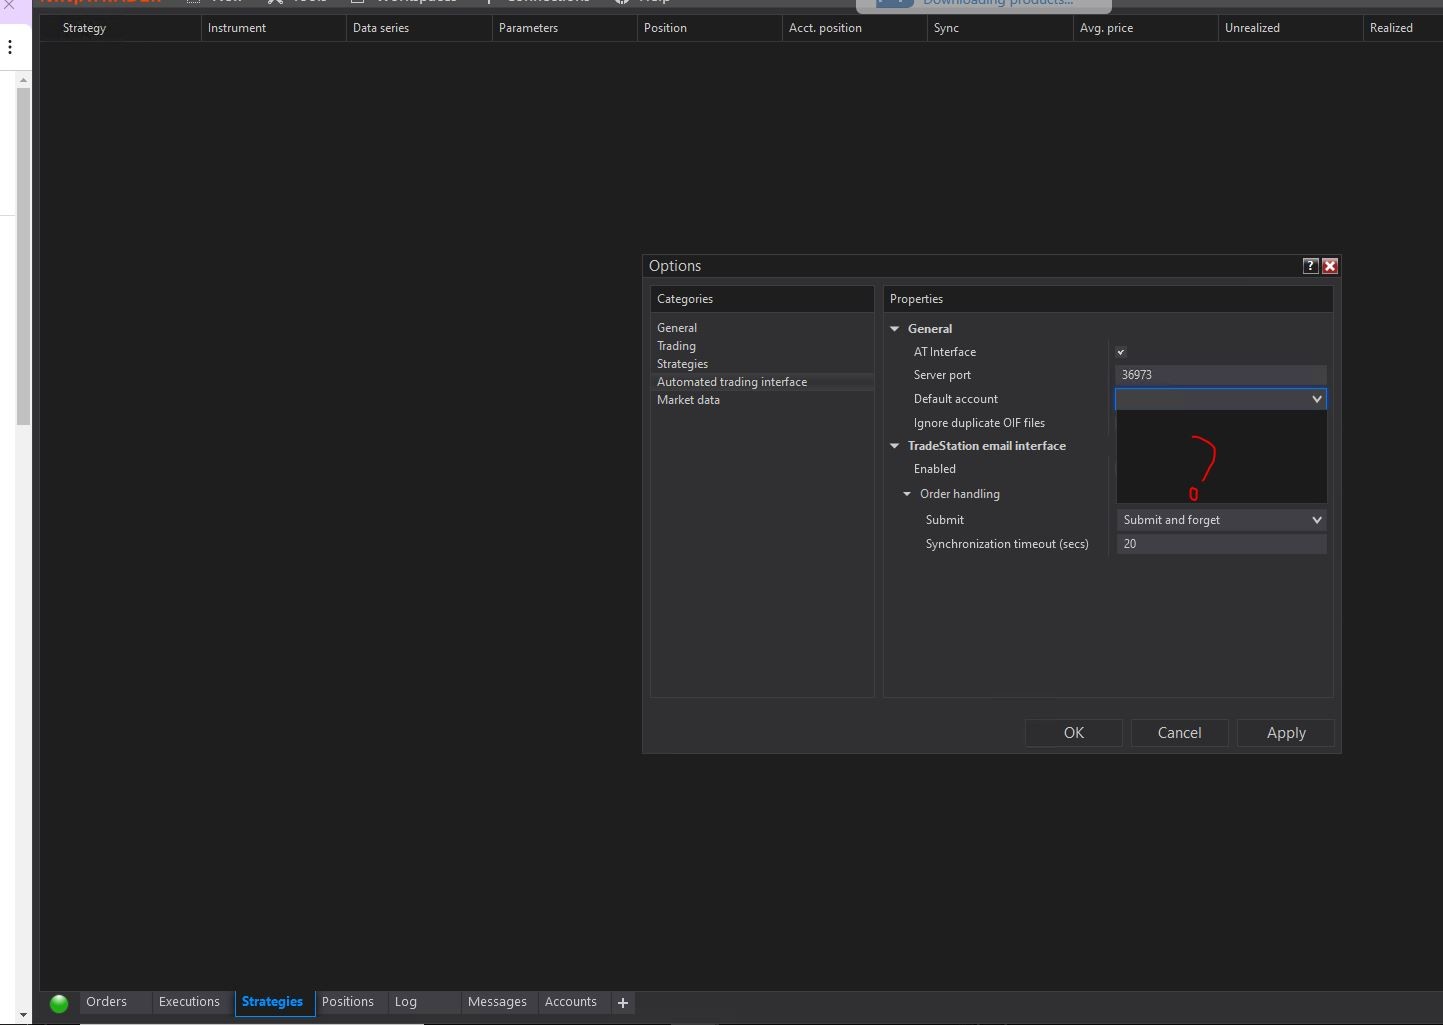This screenshot has height=1025, width=1443.
Task: Open the three-dot menu at the left edge
Action: click(10, 47)
